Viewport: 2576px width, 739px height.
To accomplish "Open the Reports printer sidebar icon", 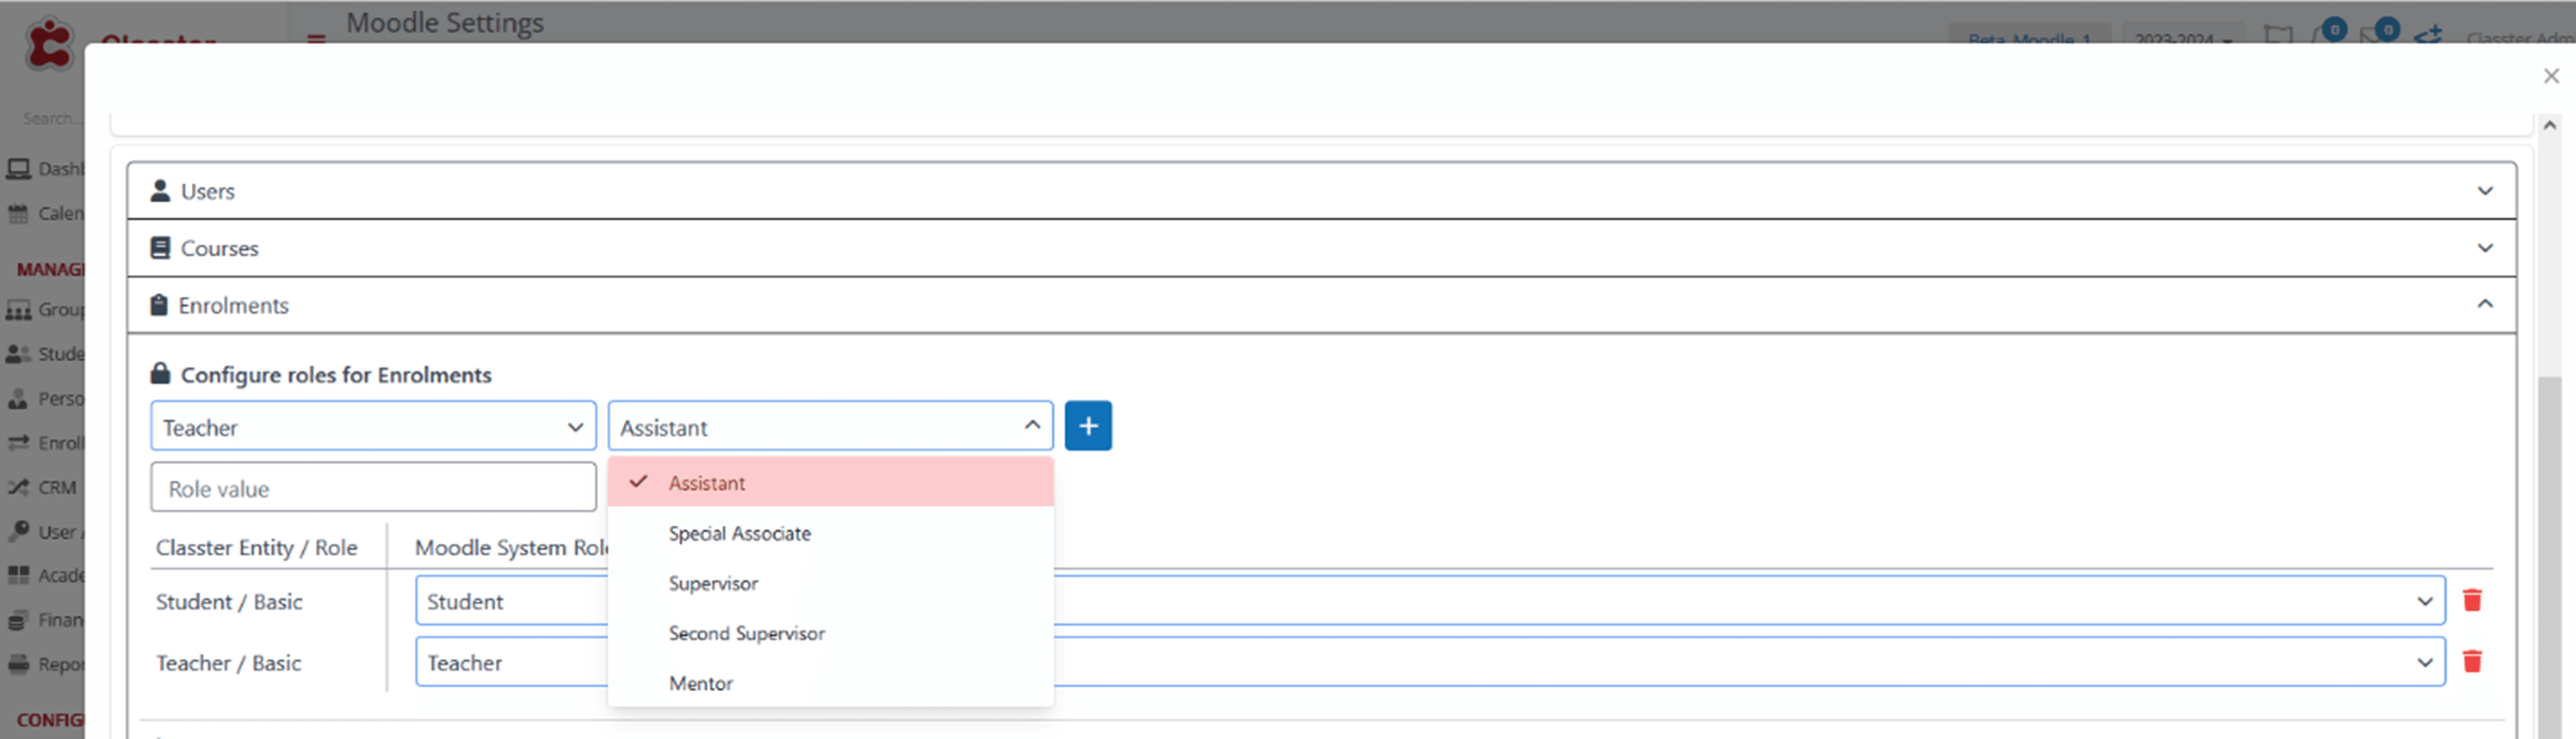I will click(18, 664).
